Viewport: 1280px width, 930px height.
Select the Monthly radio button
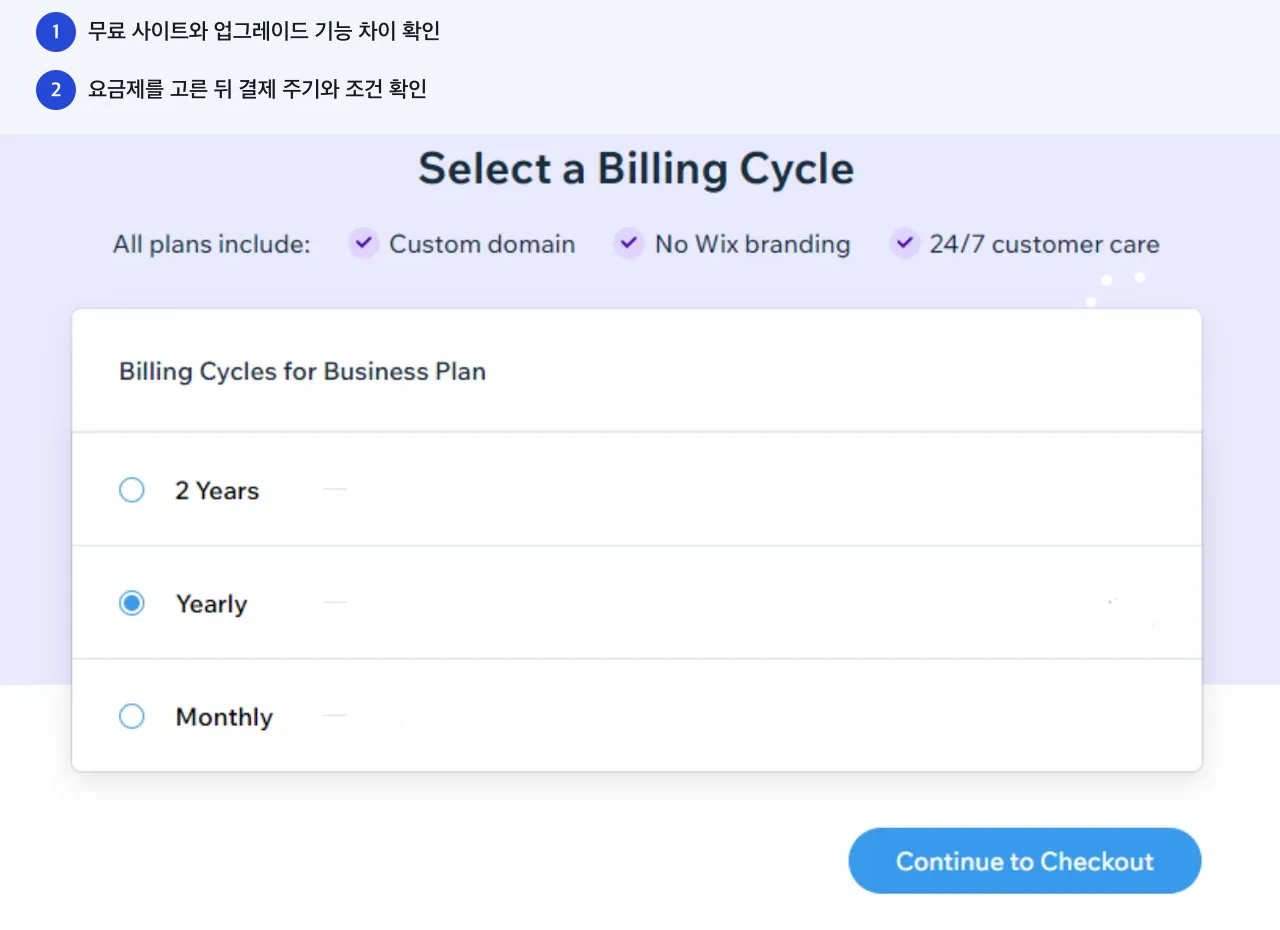point(132,716)
